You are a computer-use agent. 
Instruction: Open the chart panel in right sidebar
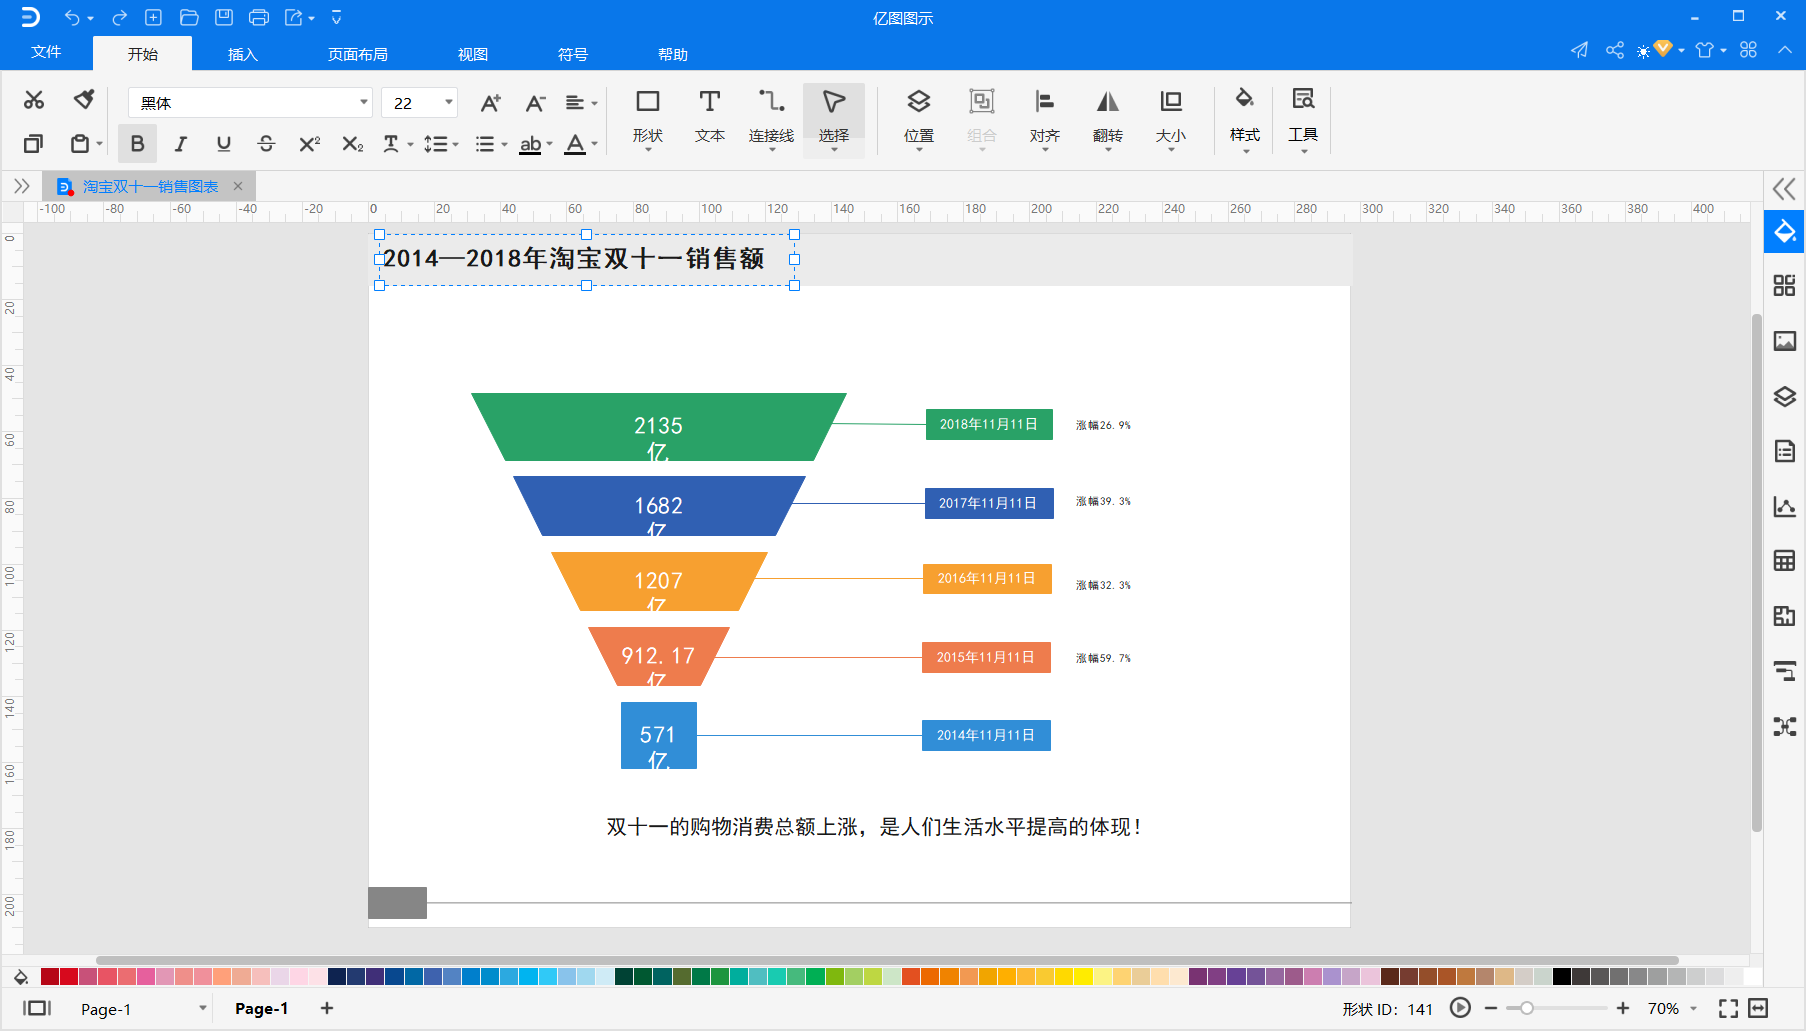[1785, 506]
